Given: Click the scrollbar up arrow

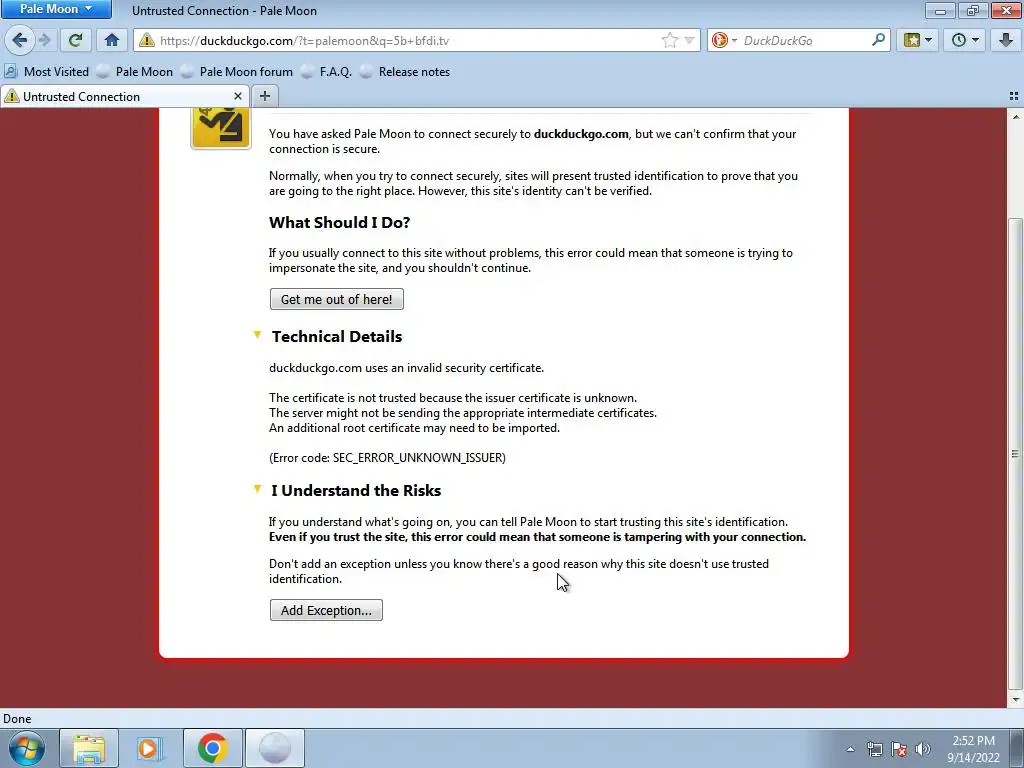Looking at the screenshot, I should coord(1015,117).
